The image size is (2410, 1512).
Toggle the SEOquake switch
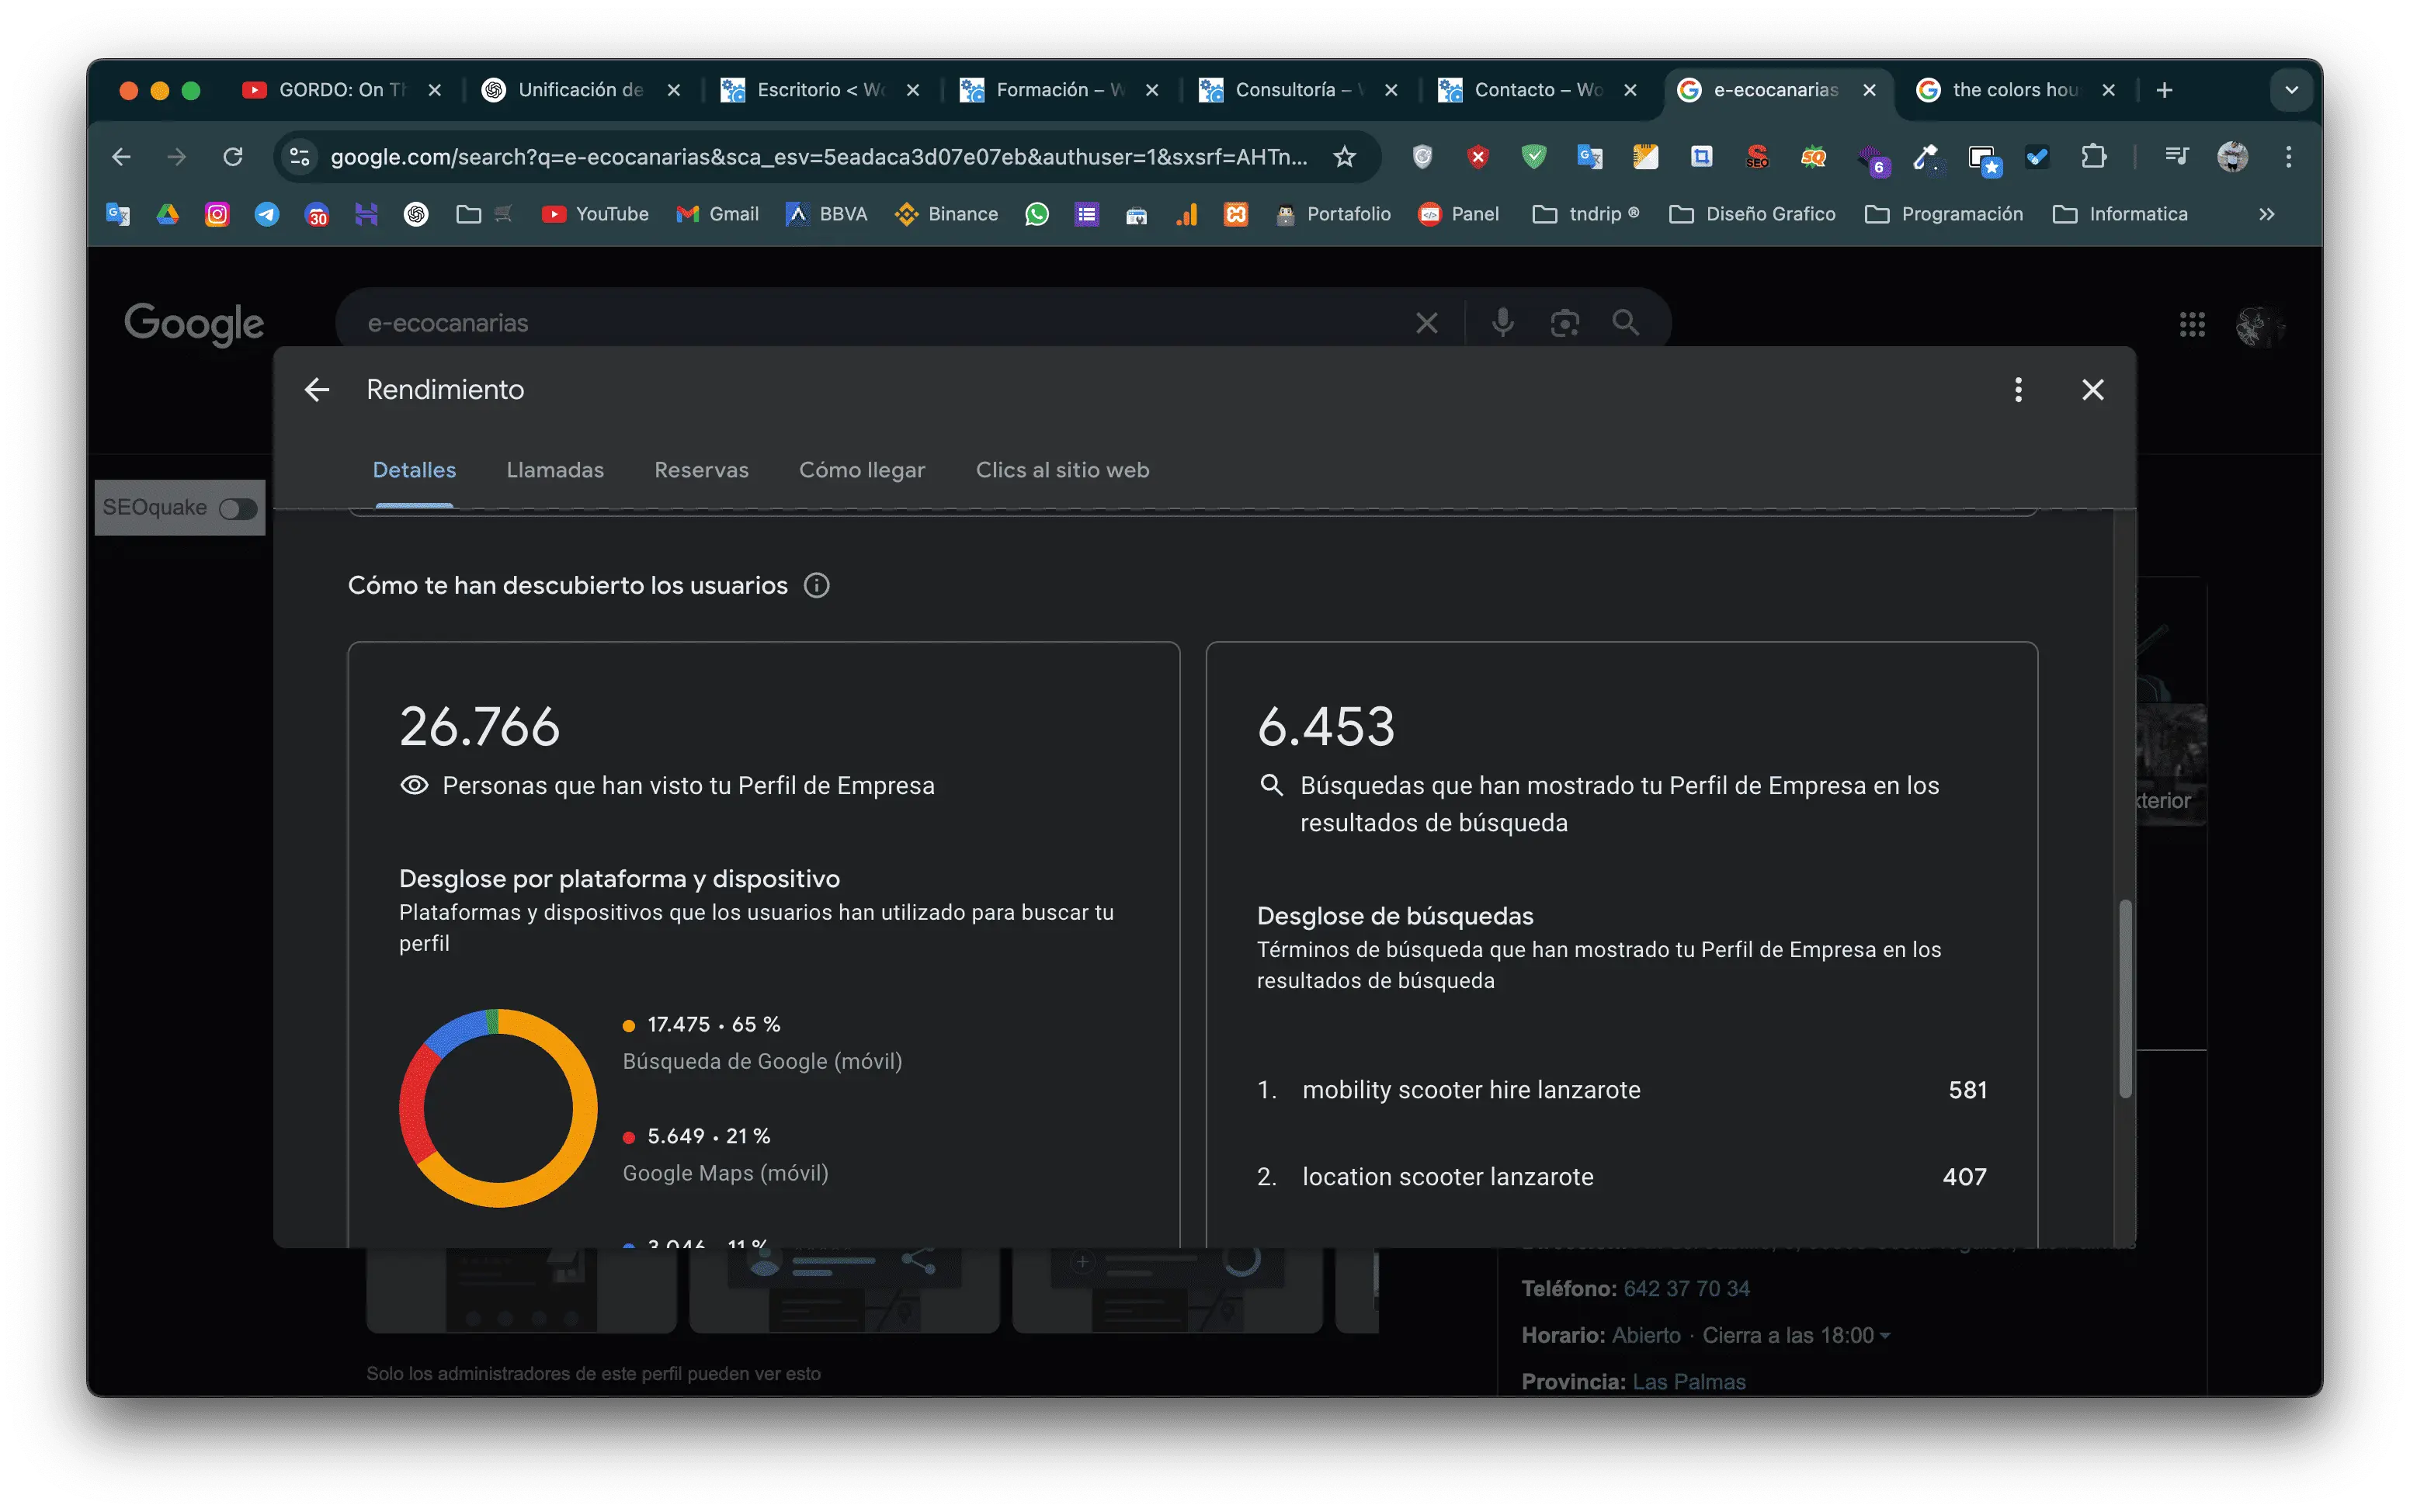click(x=238, y=509)
